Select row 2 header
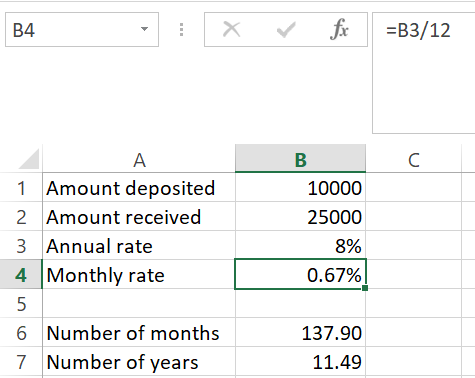 [x=21, y=216]
